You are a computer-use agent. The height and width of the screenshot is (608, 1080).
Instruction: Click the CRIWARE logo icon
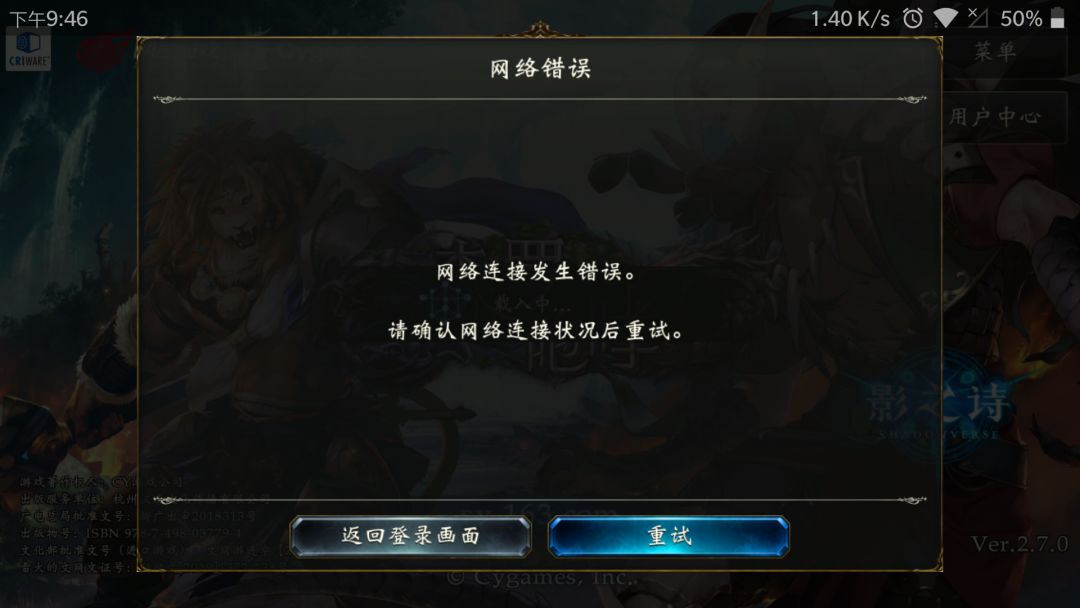28,50
